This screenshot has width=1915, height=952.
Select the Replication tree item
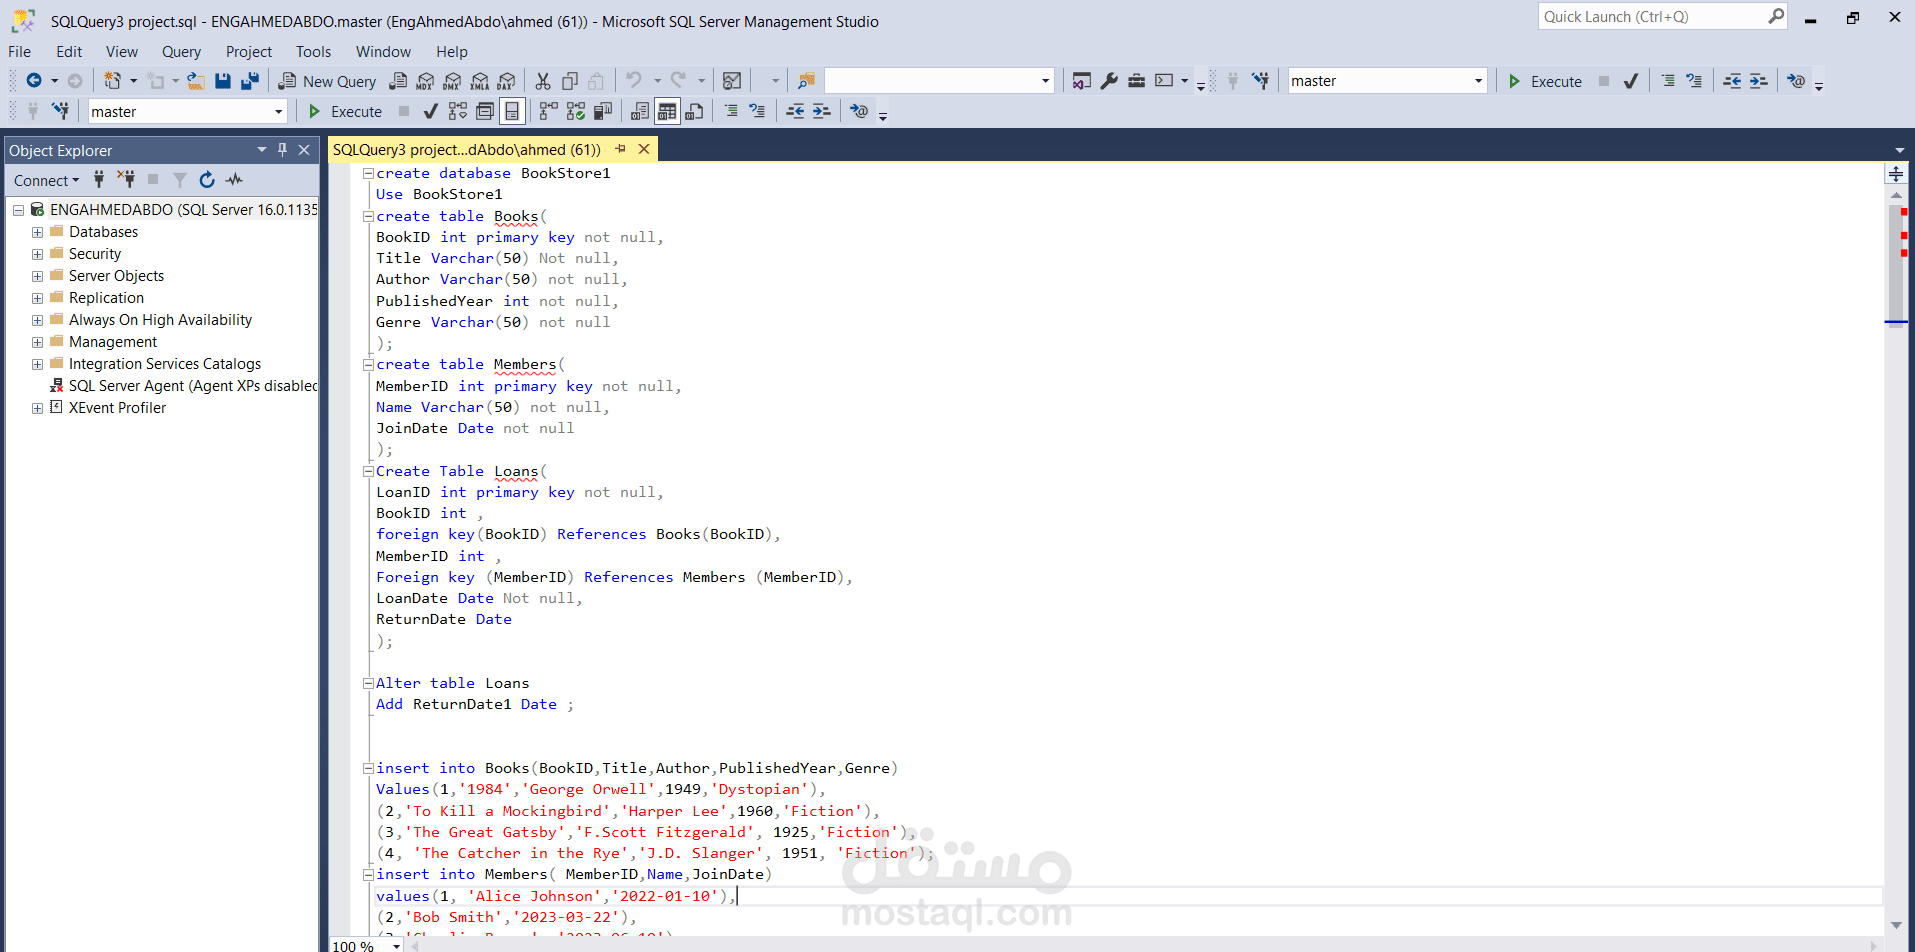pos(106,298)
